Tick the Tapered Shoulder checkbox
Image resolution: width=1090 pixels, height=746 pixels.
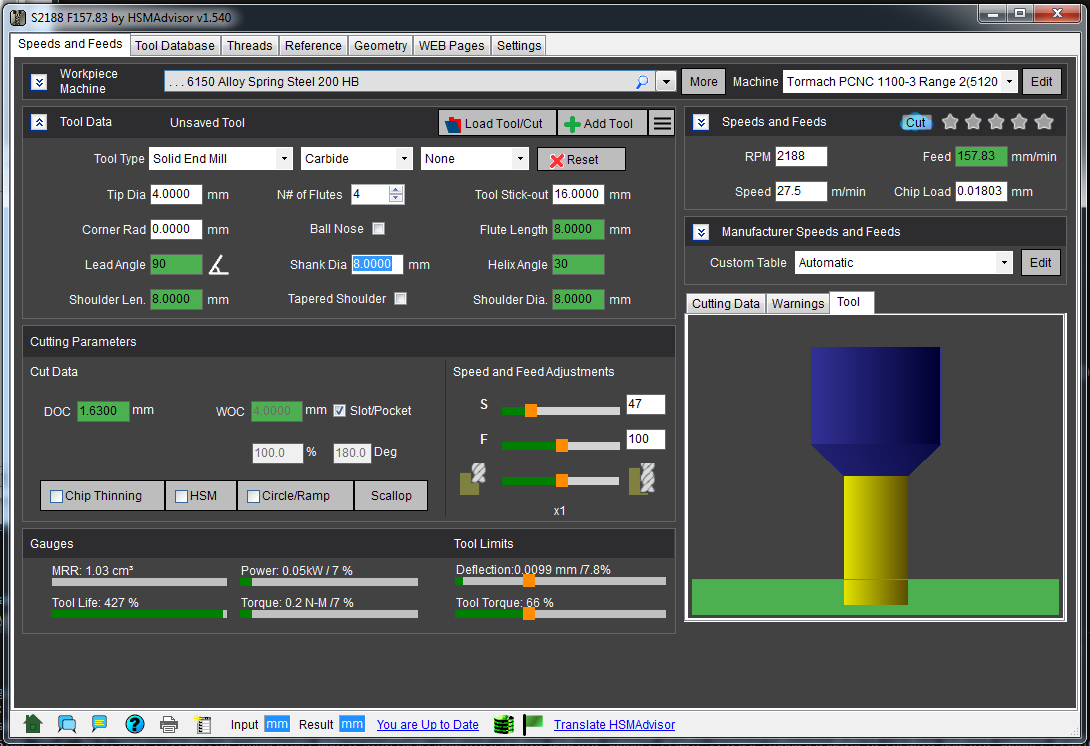[400, 298]
